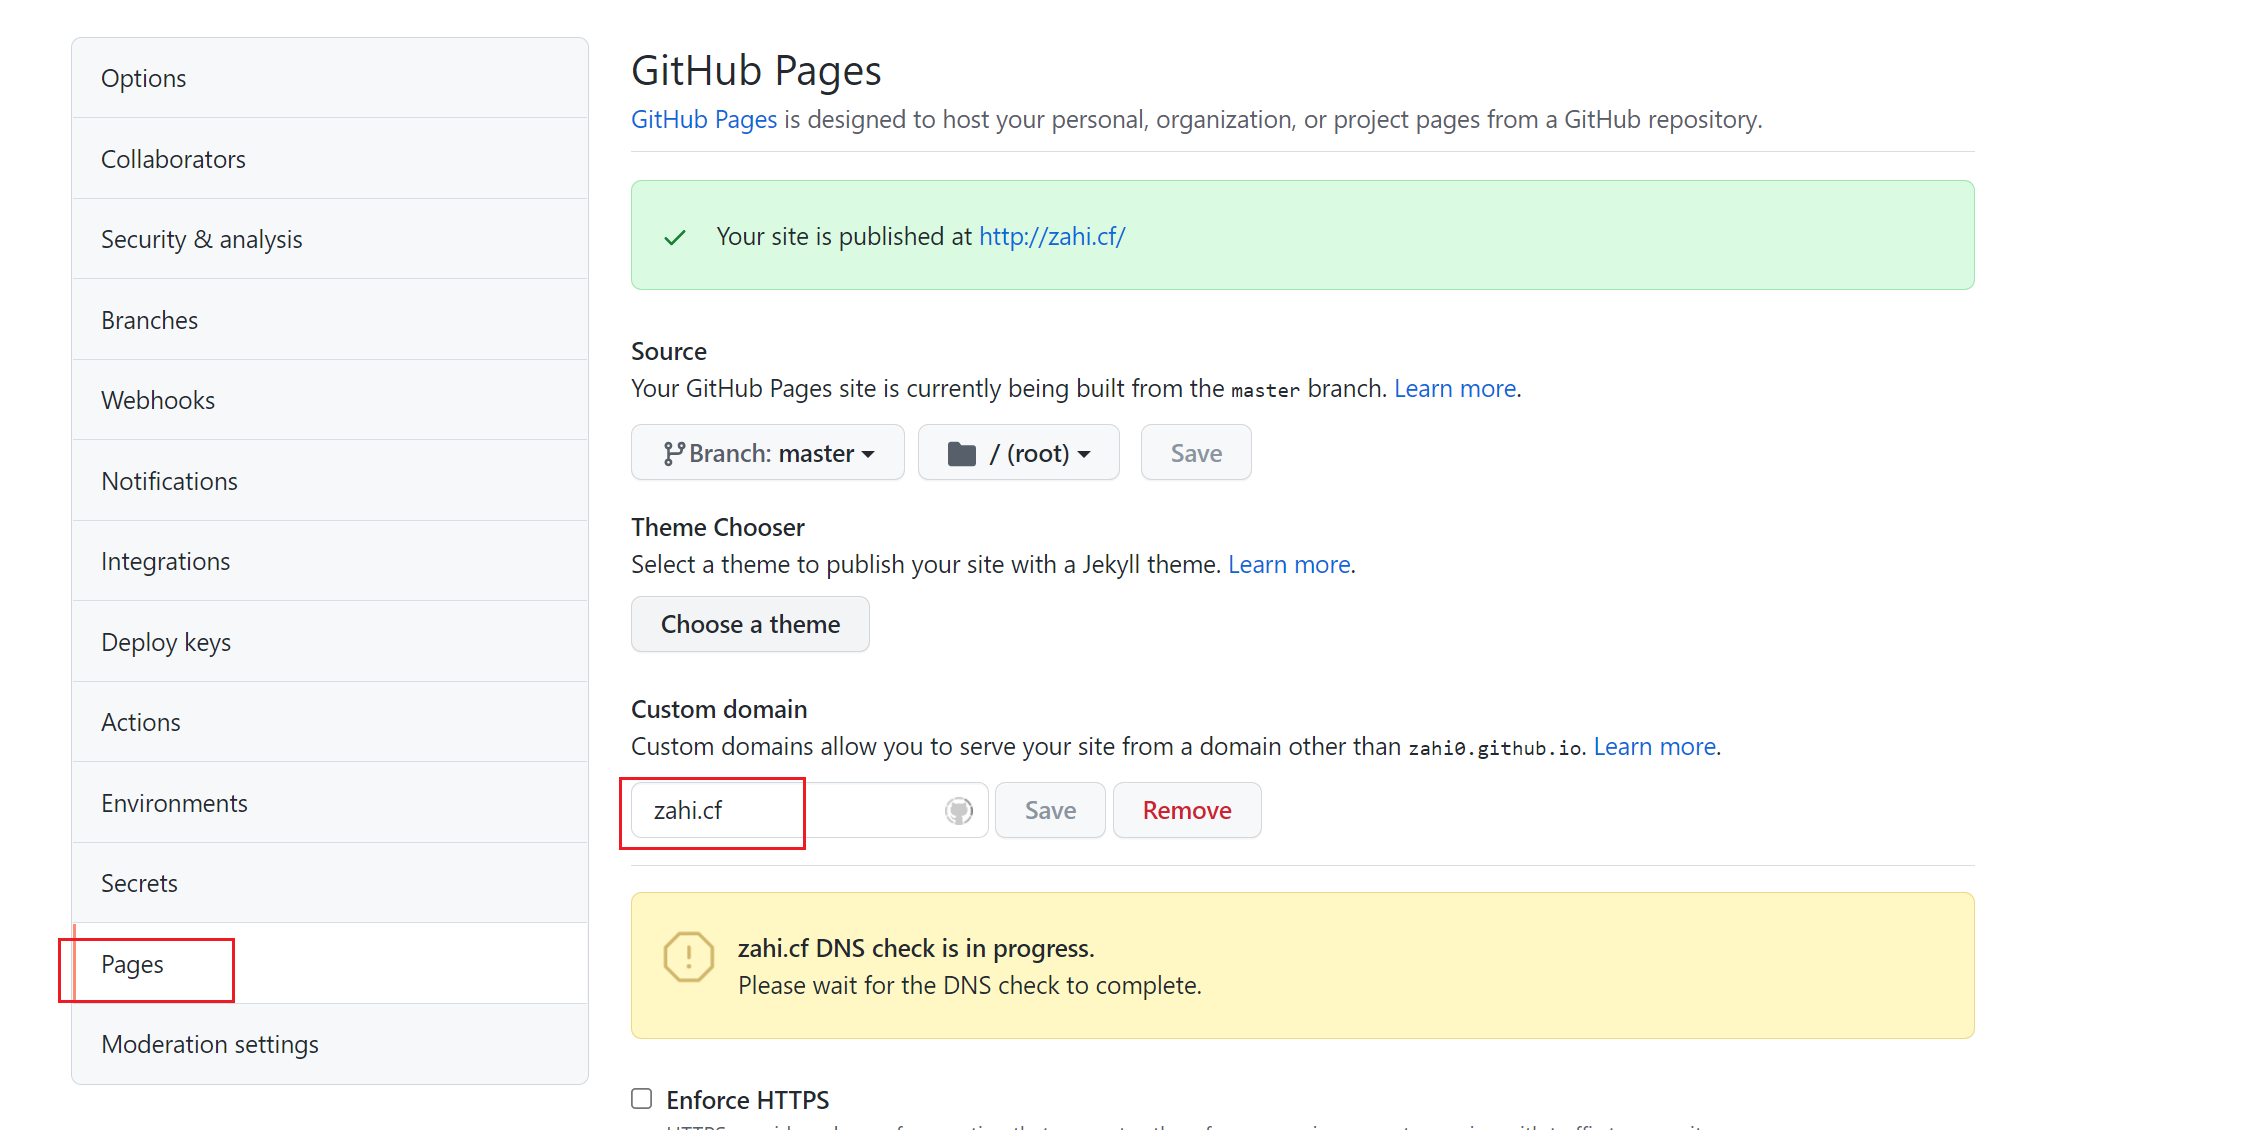
Task: Click the folder icon in root selector
Action: [x=961, y=454]
